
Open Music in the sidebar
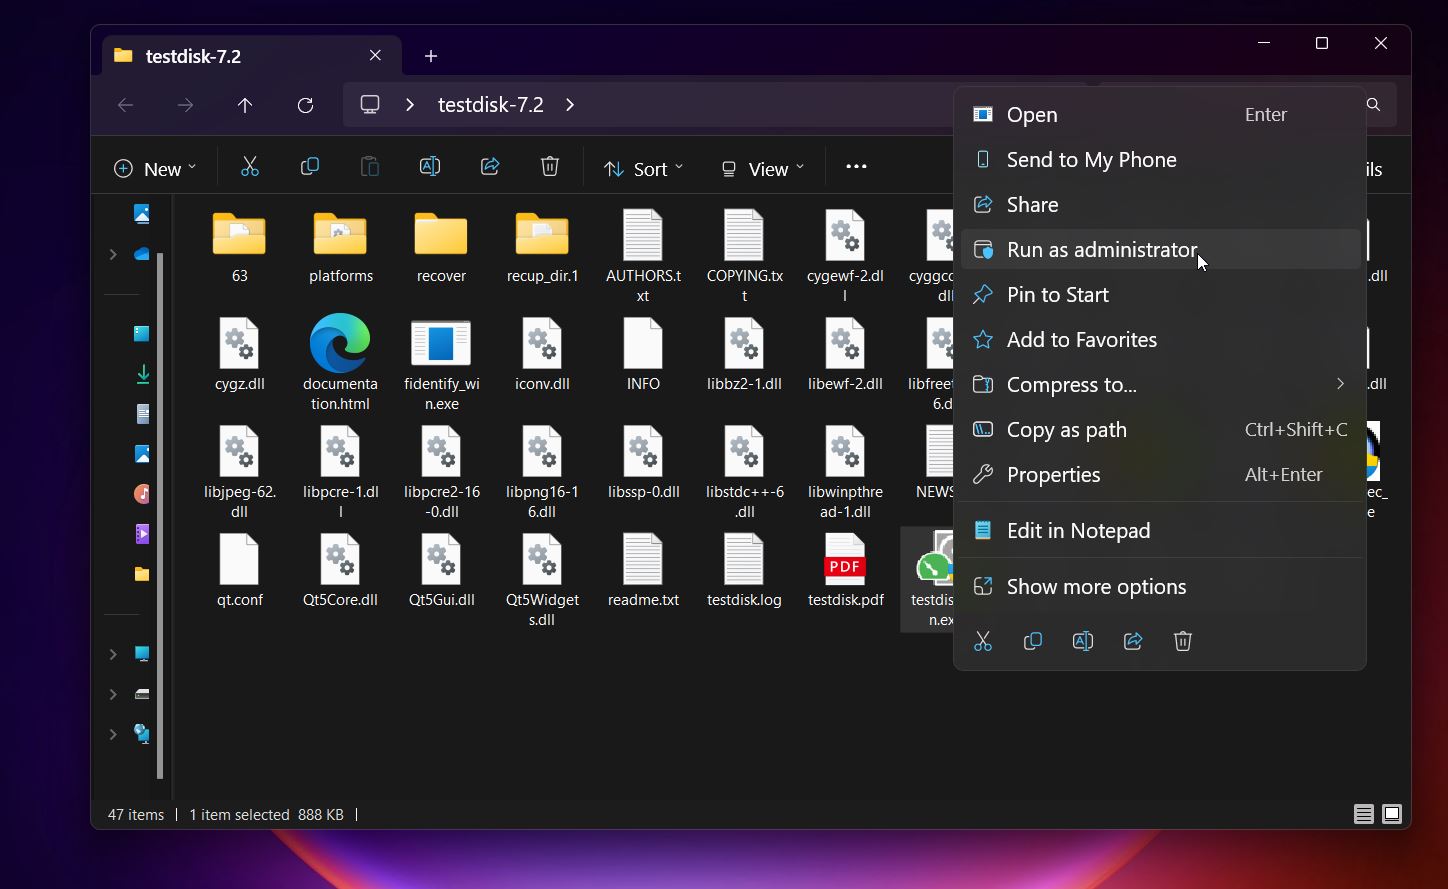[142, 494]
